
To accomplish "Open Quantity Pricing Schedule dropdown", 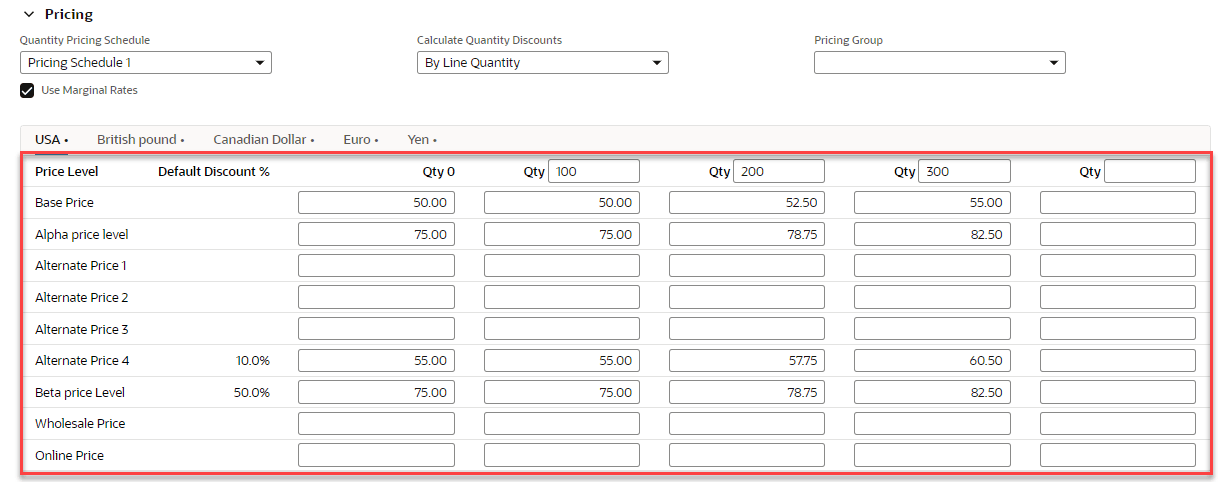I will coord(146,63).
